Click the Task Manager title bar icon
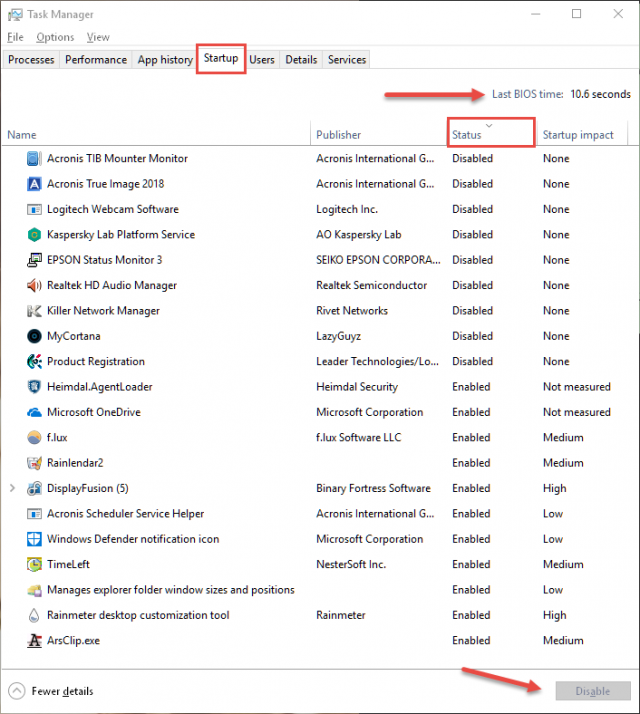Screen dimensions: 640x714 [x=15, y=15]
